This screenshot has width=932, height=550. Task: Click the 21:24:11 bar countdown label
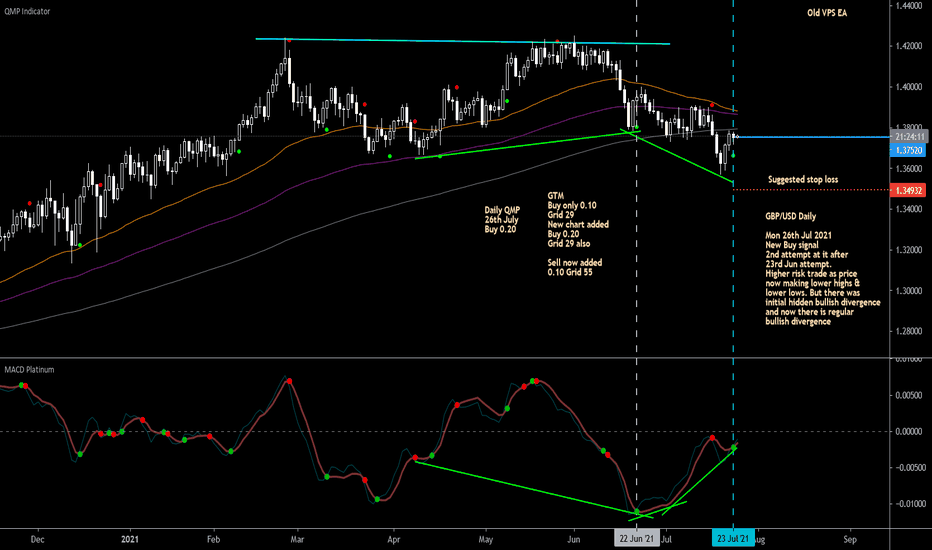coord(908,137)
